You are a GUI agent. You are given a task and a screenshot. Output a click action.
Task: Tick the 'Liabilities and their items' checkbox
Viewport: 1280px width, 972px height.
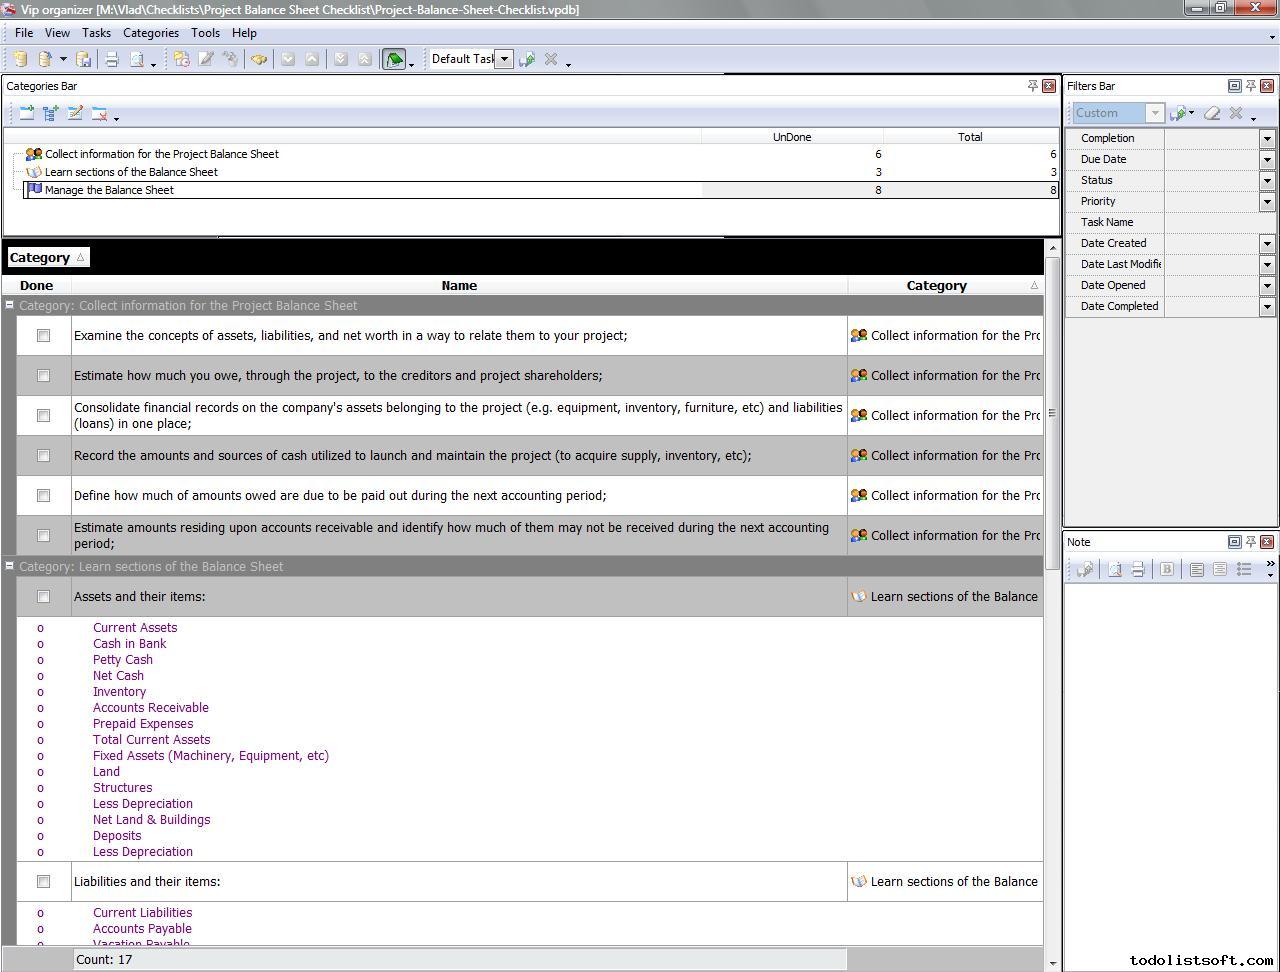tap(43, 882)
